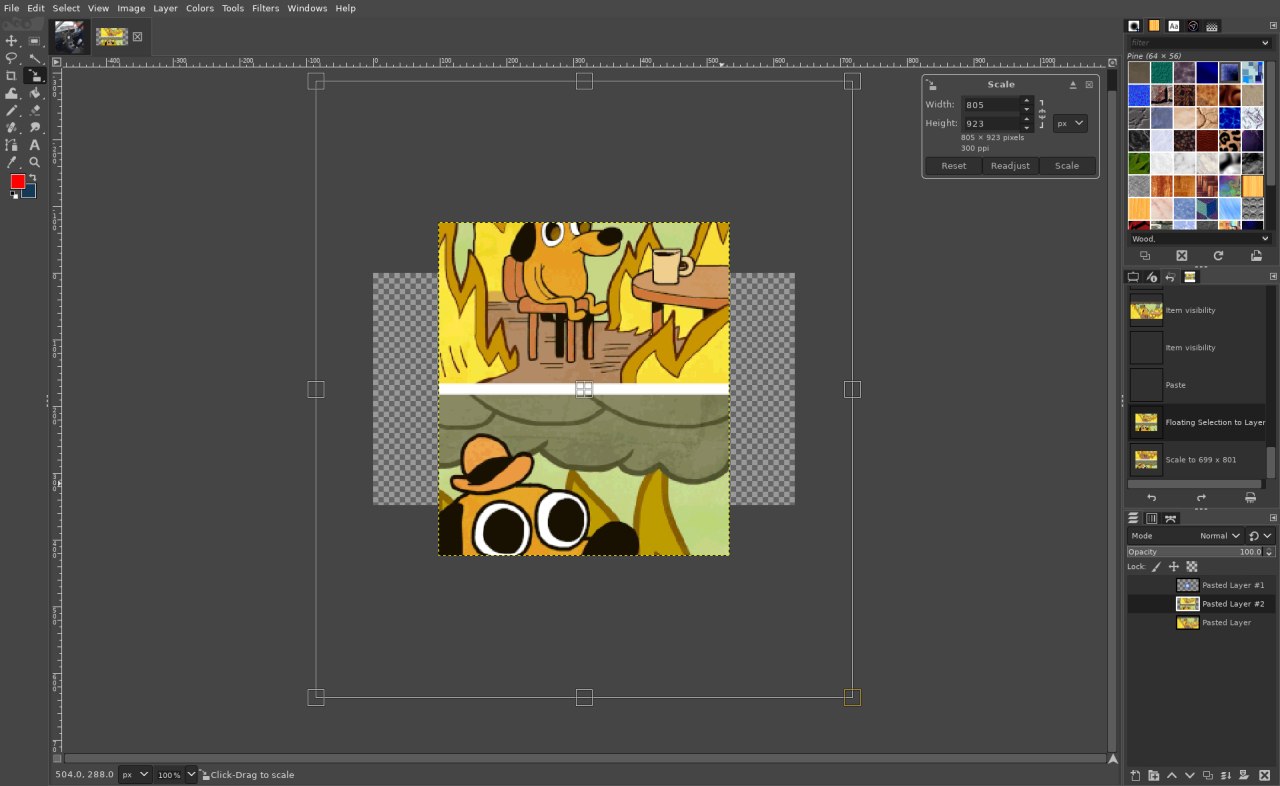Image resolution: width=1280 pixels, height=786 pixels.
Task: Select the Pasted Layer #1 layer
Action: point(1201,585)
